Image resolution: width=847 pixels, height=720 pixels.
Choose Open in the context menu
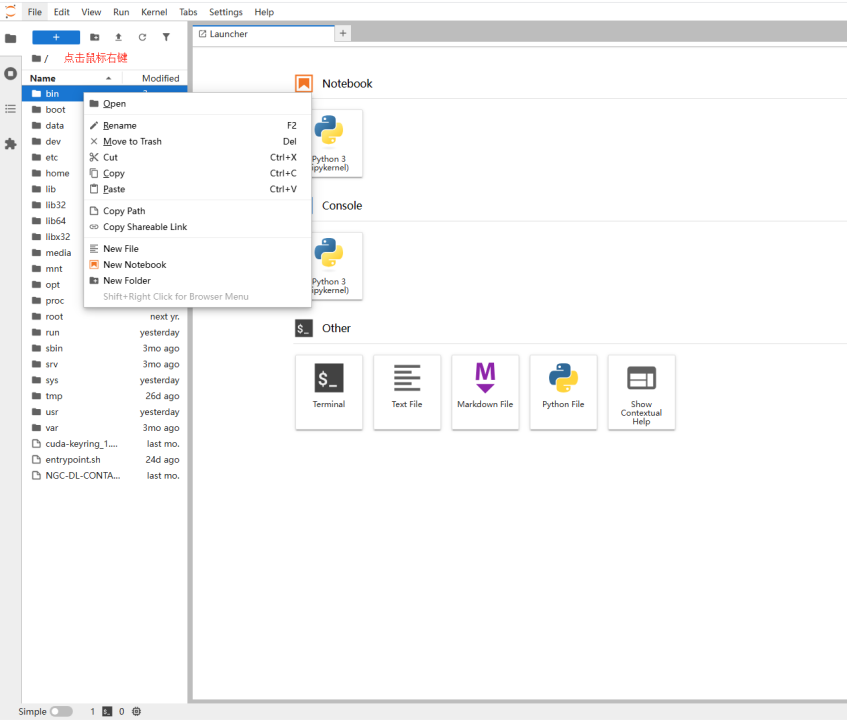[197, 104]
